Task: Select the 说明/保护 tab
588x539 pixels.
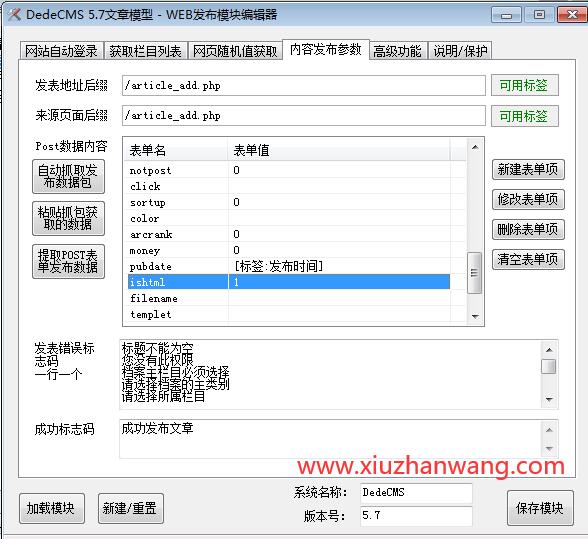Action: pyautogui.click(x=460, y=51)
